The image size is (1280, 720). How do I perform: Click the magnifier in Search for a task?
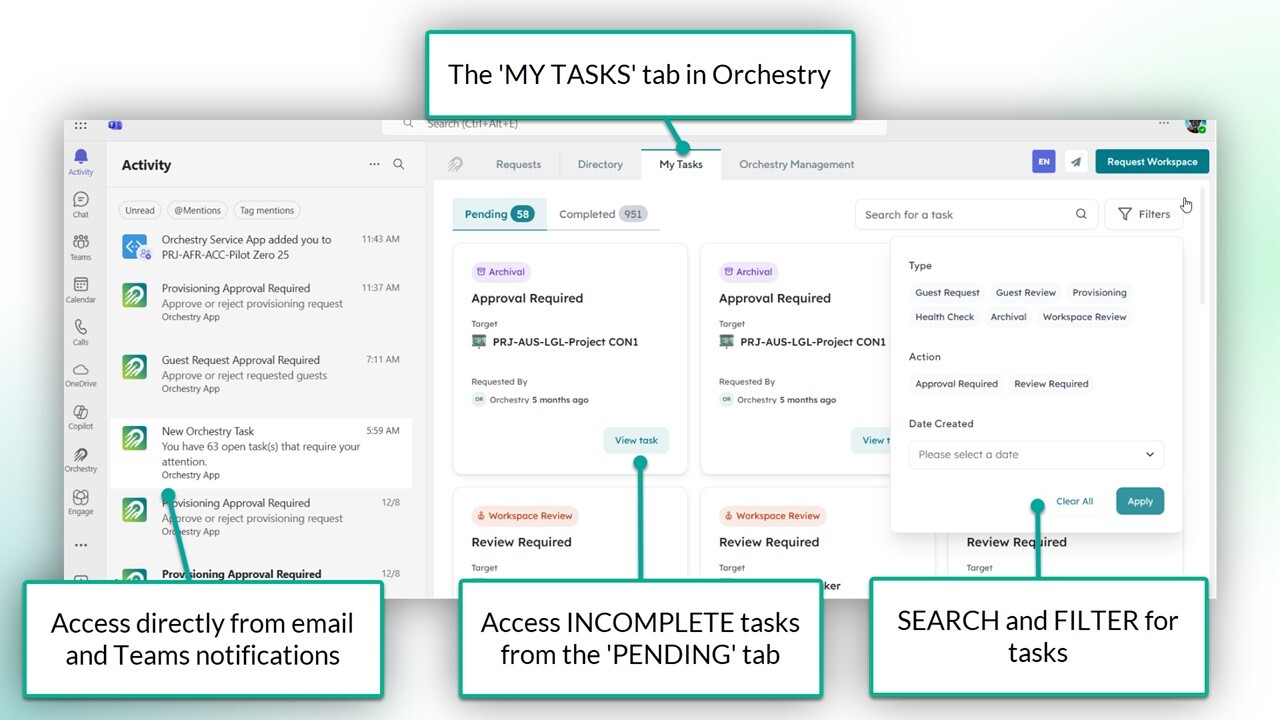tap(1081, 214)
